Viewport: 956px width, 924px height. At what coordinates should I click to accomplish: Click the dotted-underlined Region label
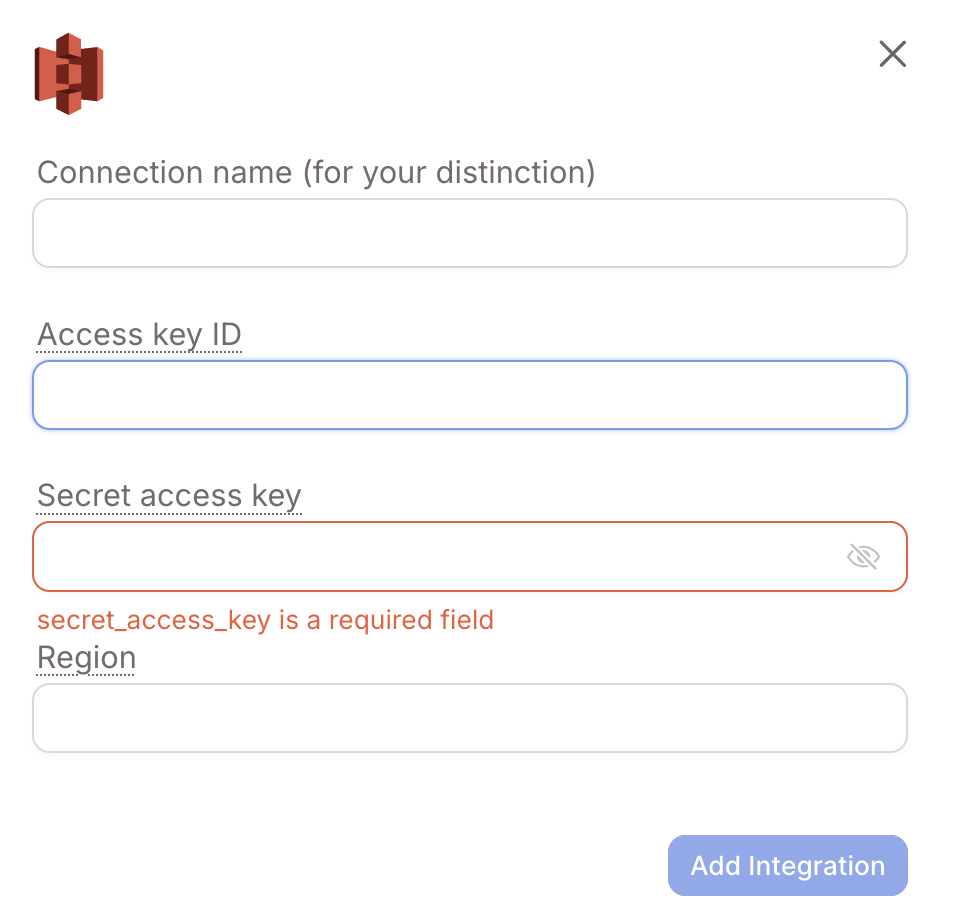[87, 658]
